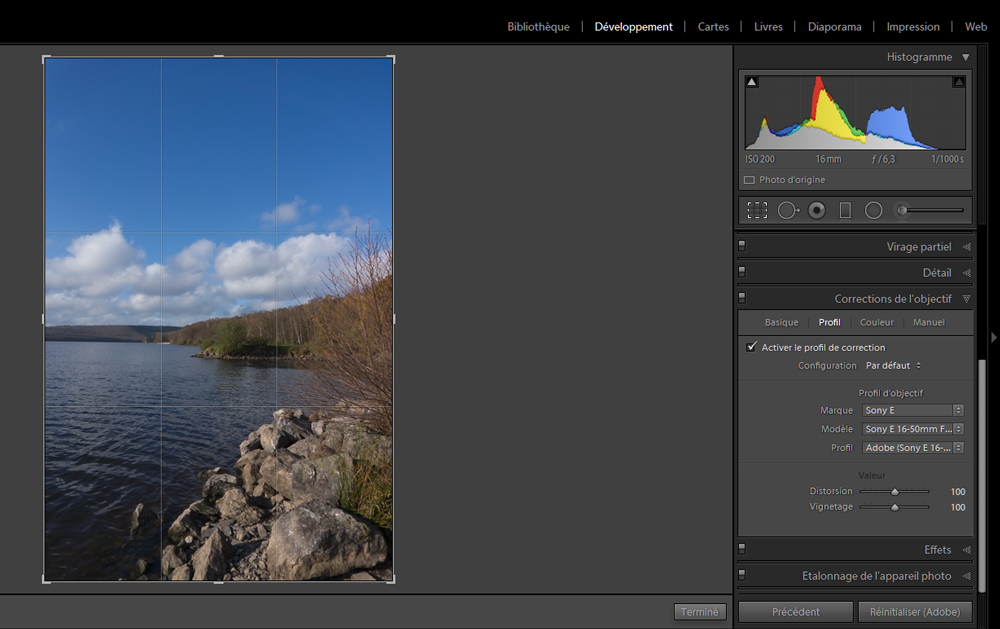This screenshot has width=1000, height=629.
Task: Open the Cartes module
Action: (x=713, y=27)
